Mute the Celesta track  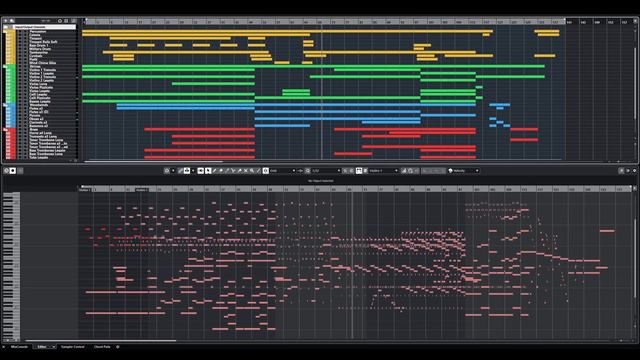(x=20, y=35)
